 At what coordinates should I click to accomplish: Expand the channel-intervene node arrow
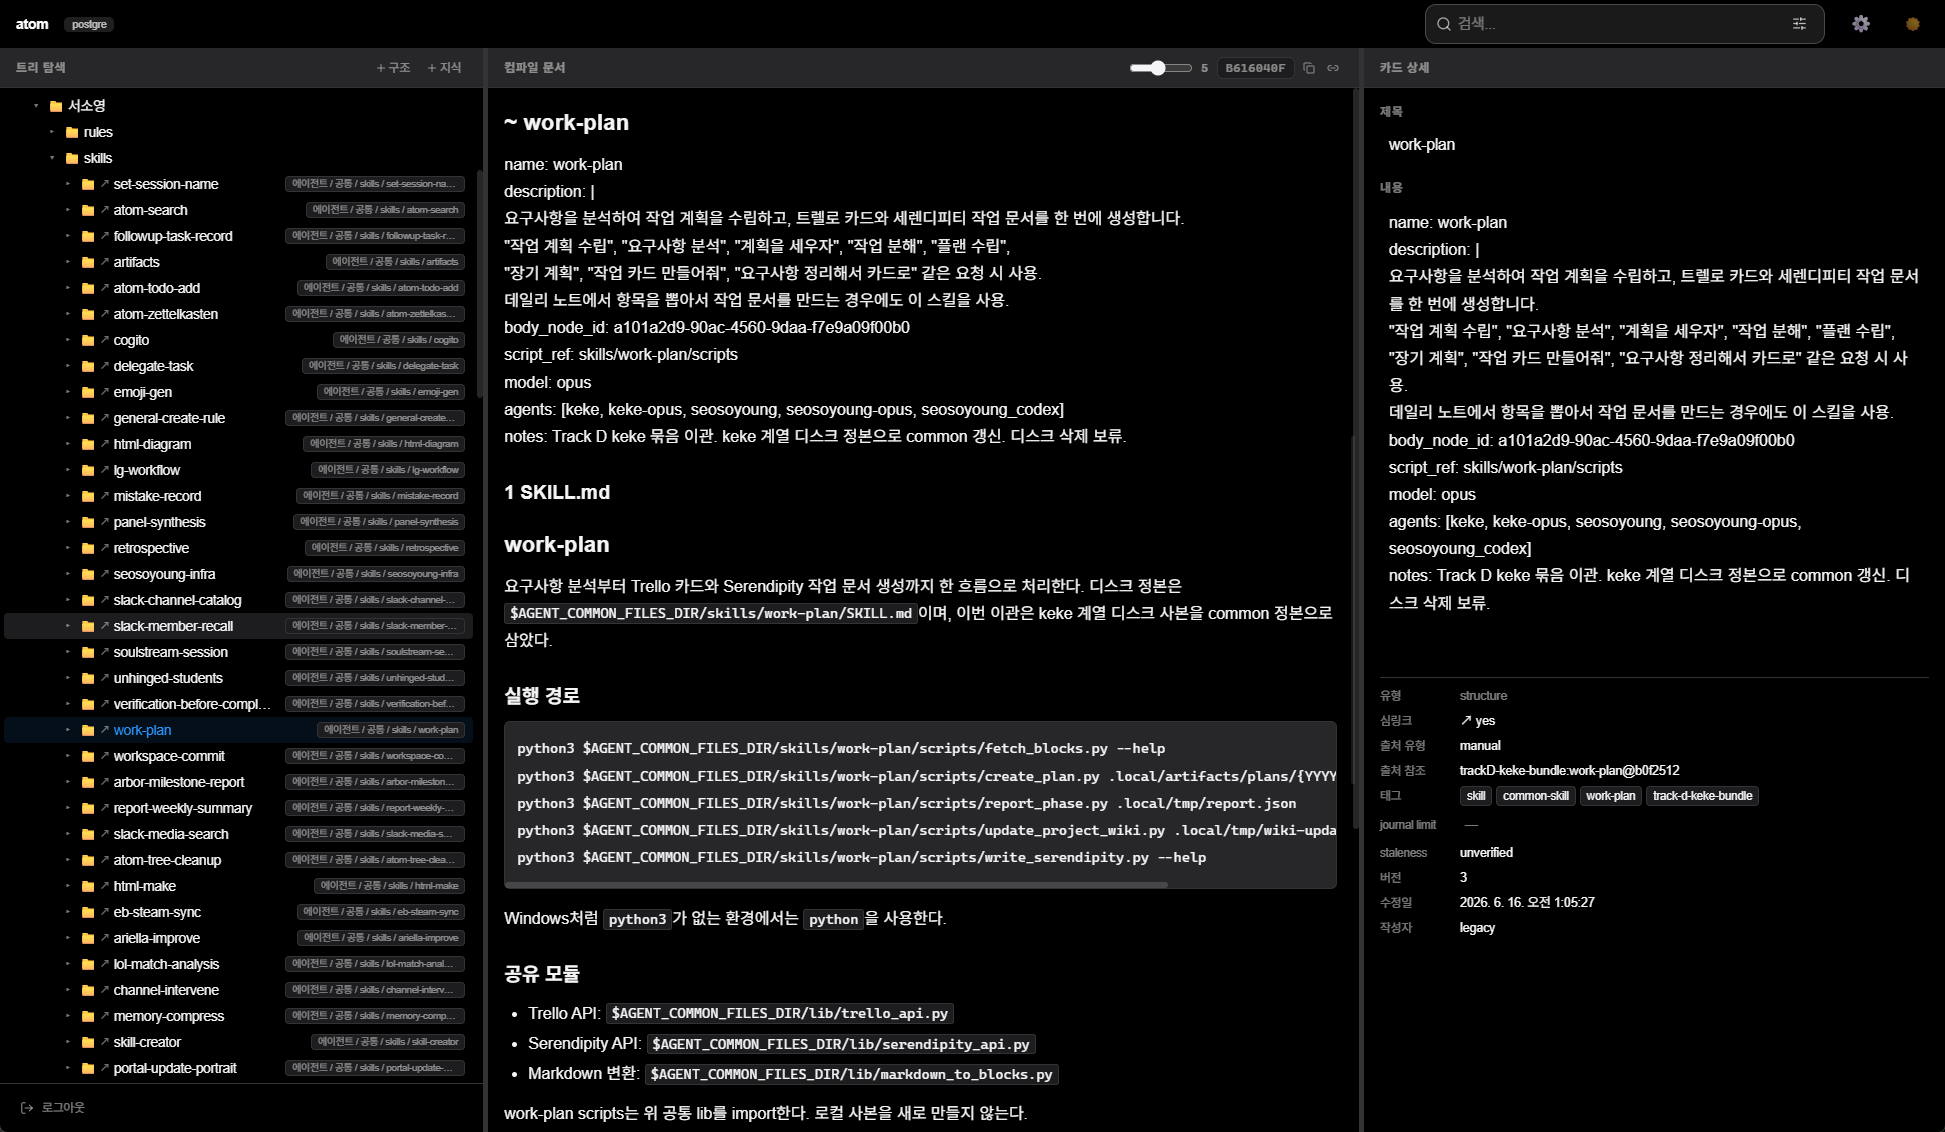point(68,990)
